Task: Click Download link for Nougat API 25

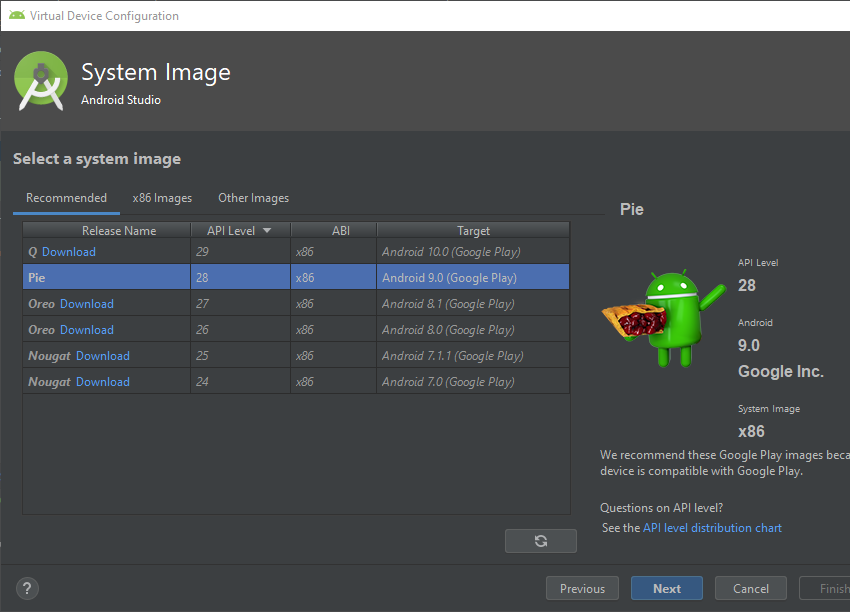Action: point(103,356)
